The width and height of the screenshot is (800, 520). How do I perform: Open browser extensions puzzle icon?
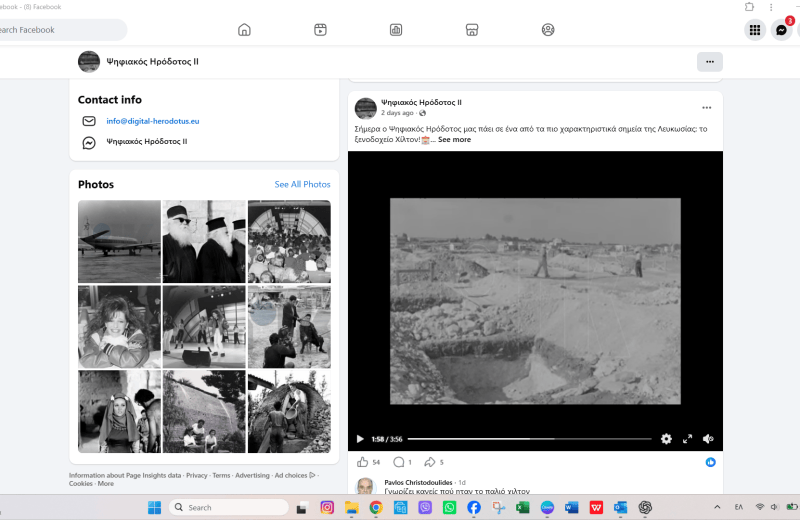click(749, 7)
